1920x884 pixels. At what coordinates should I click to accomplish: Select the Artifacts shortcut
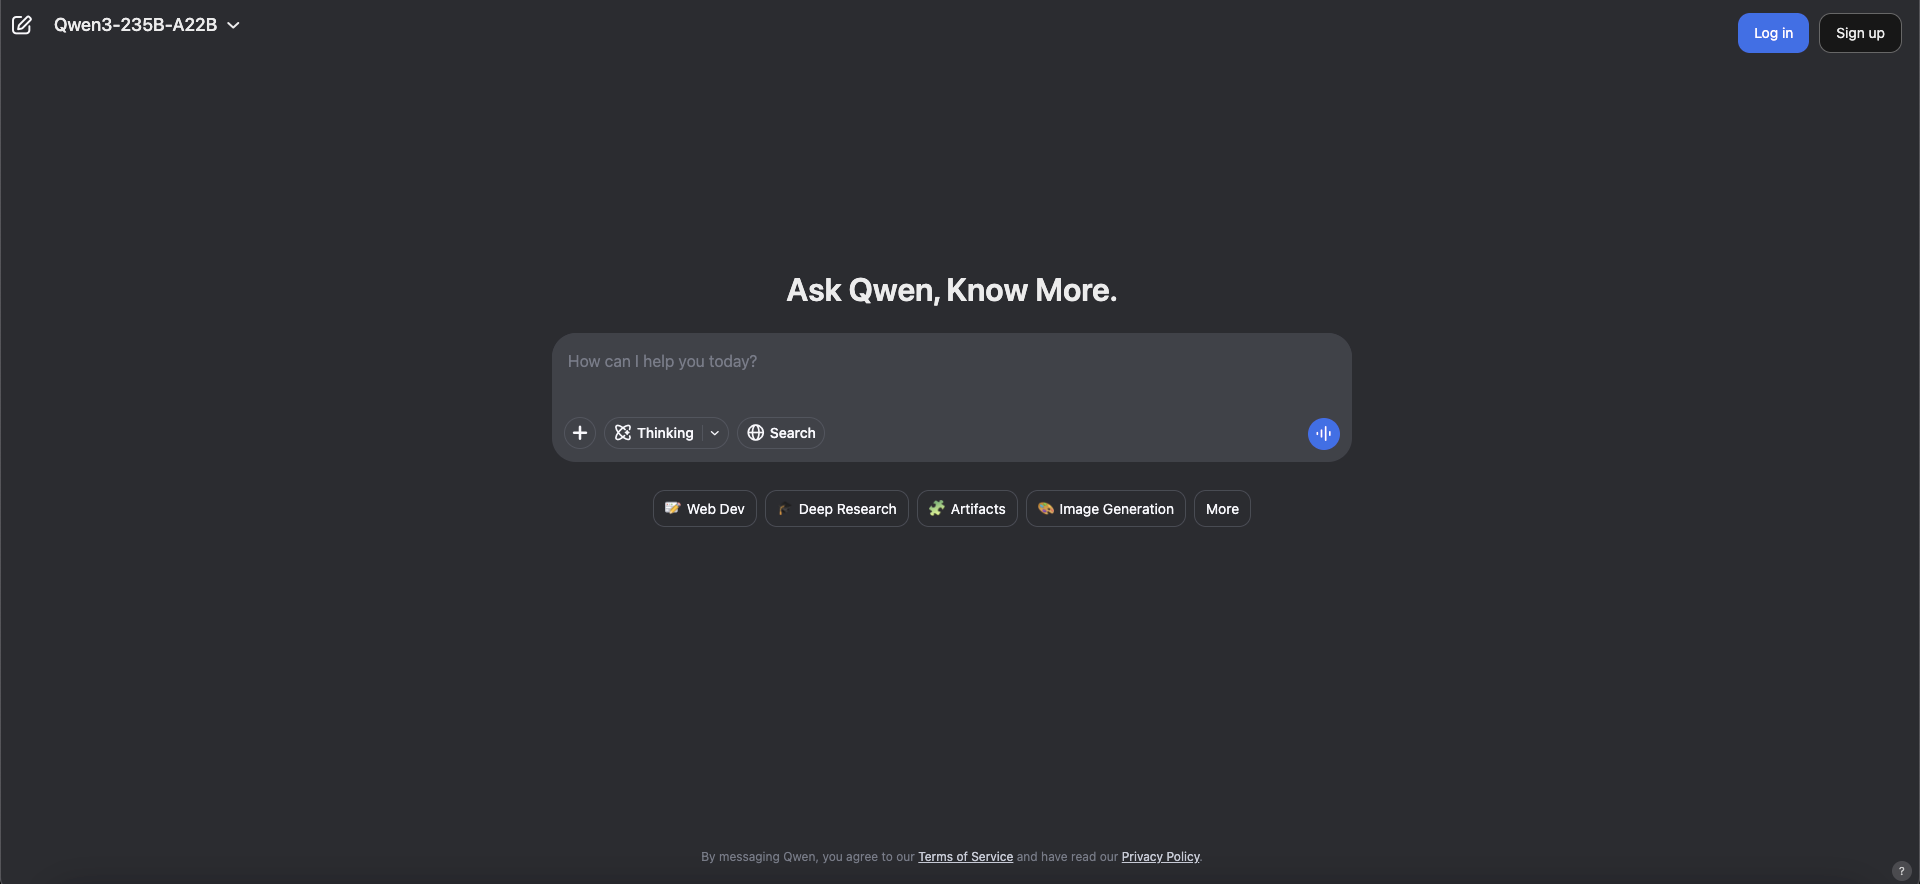[x=967, y=509]
